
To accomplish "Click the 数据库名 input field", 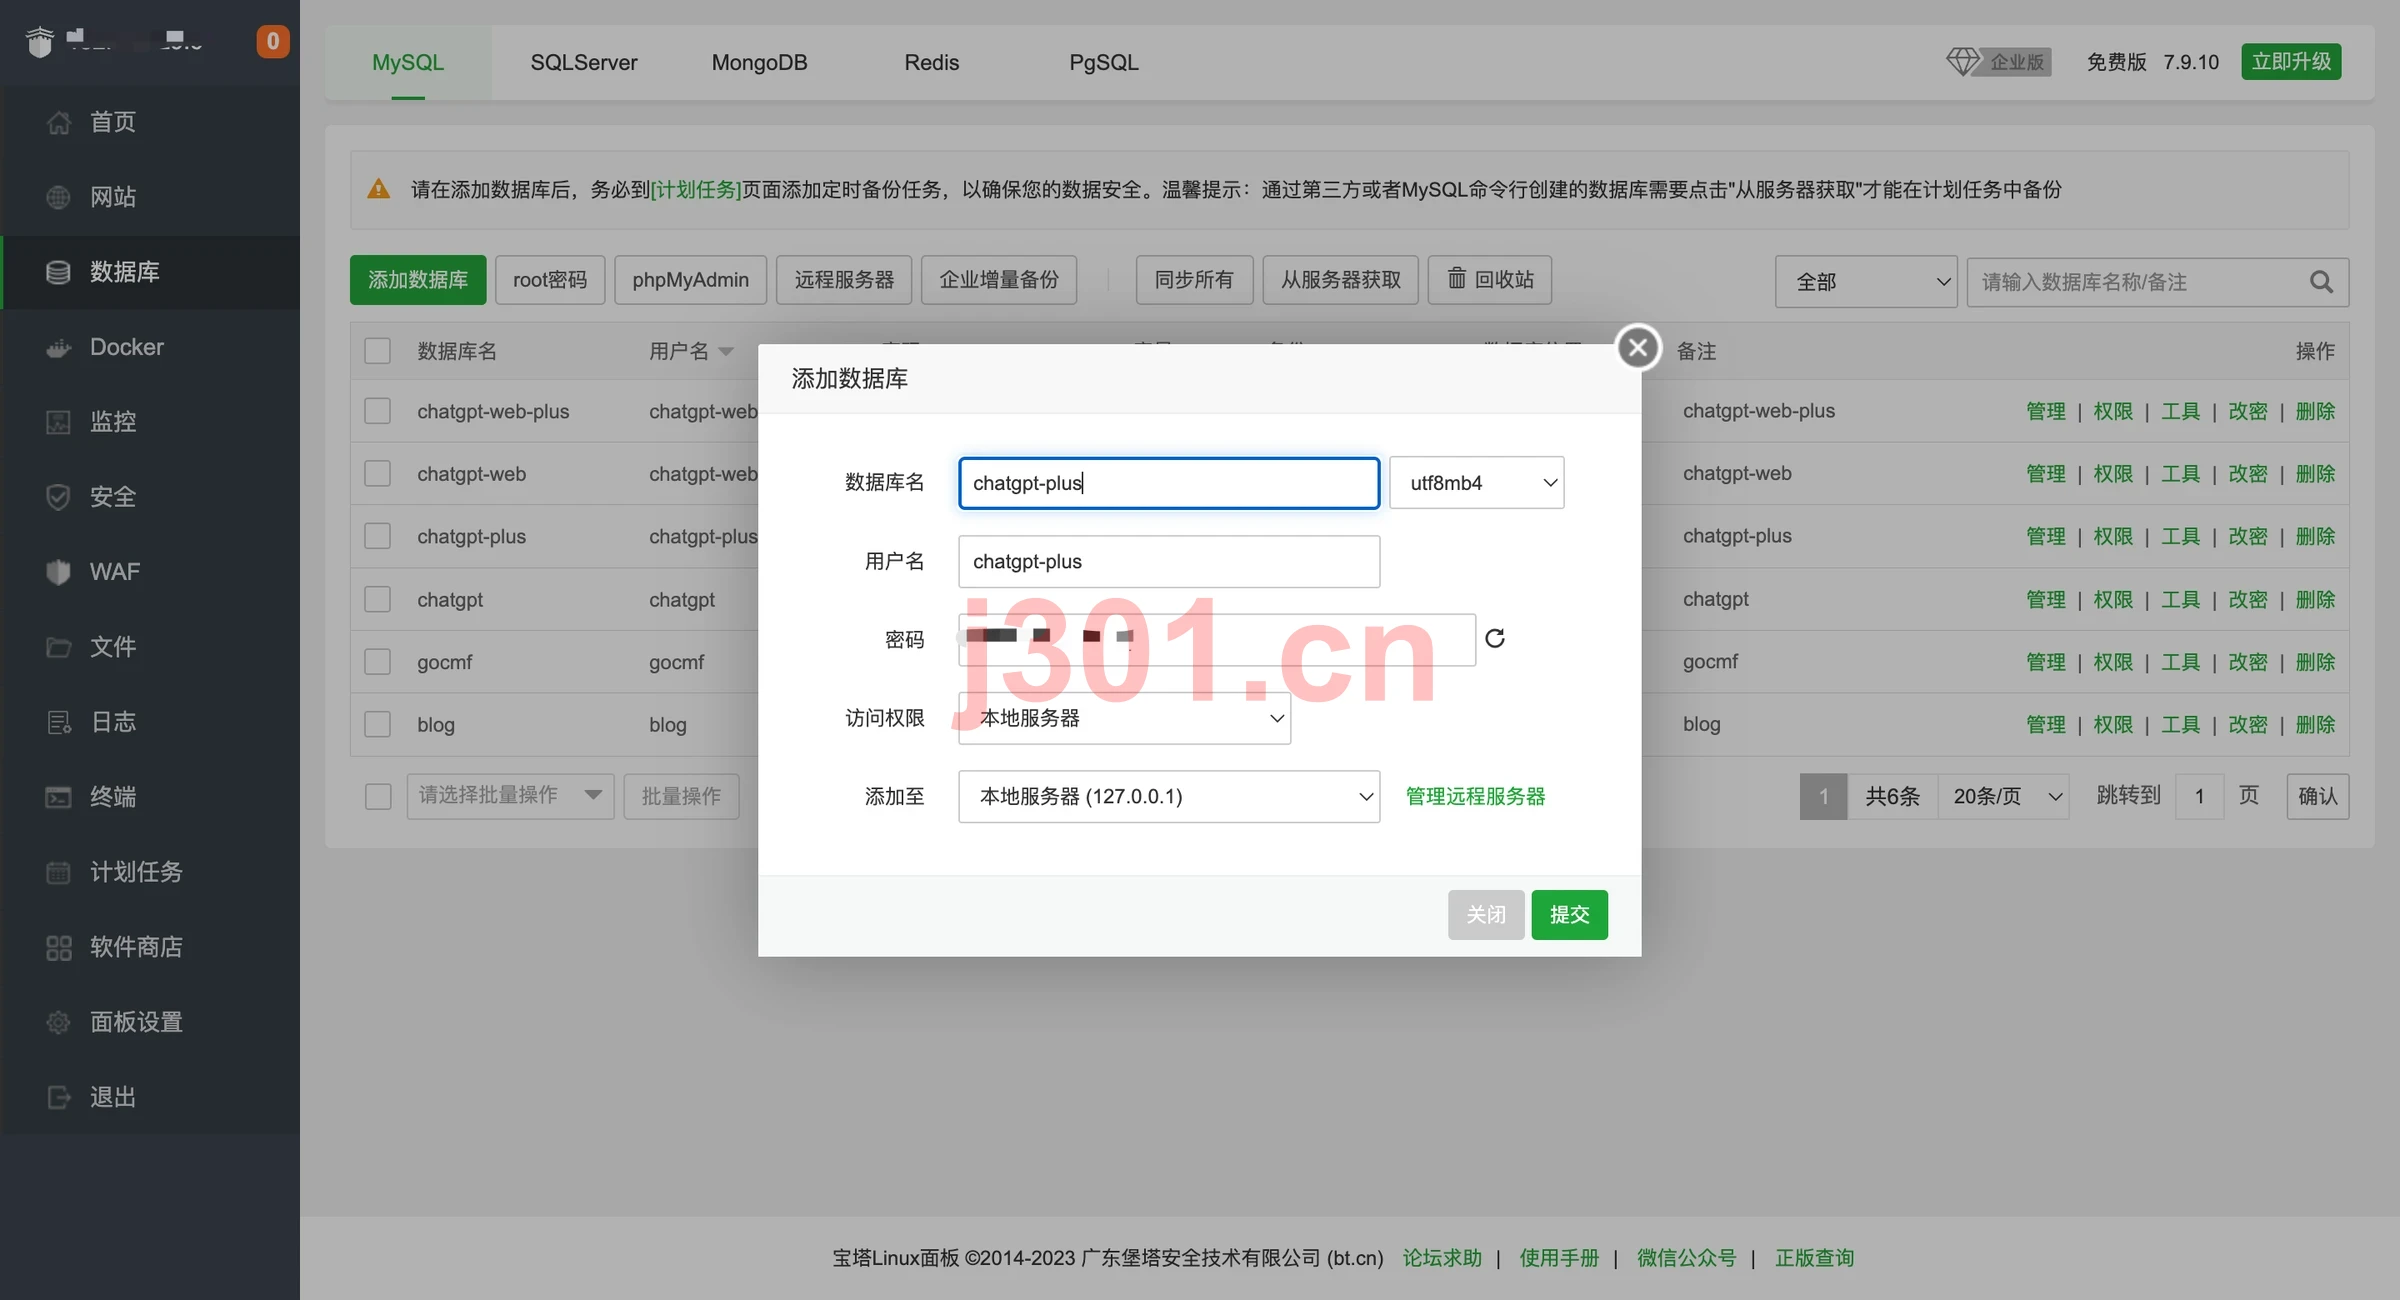I will [1168, 483].
